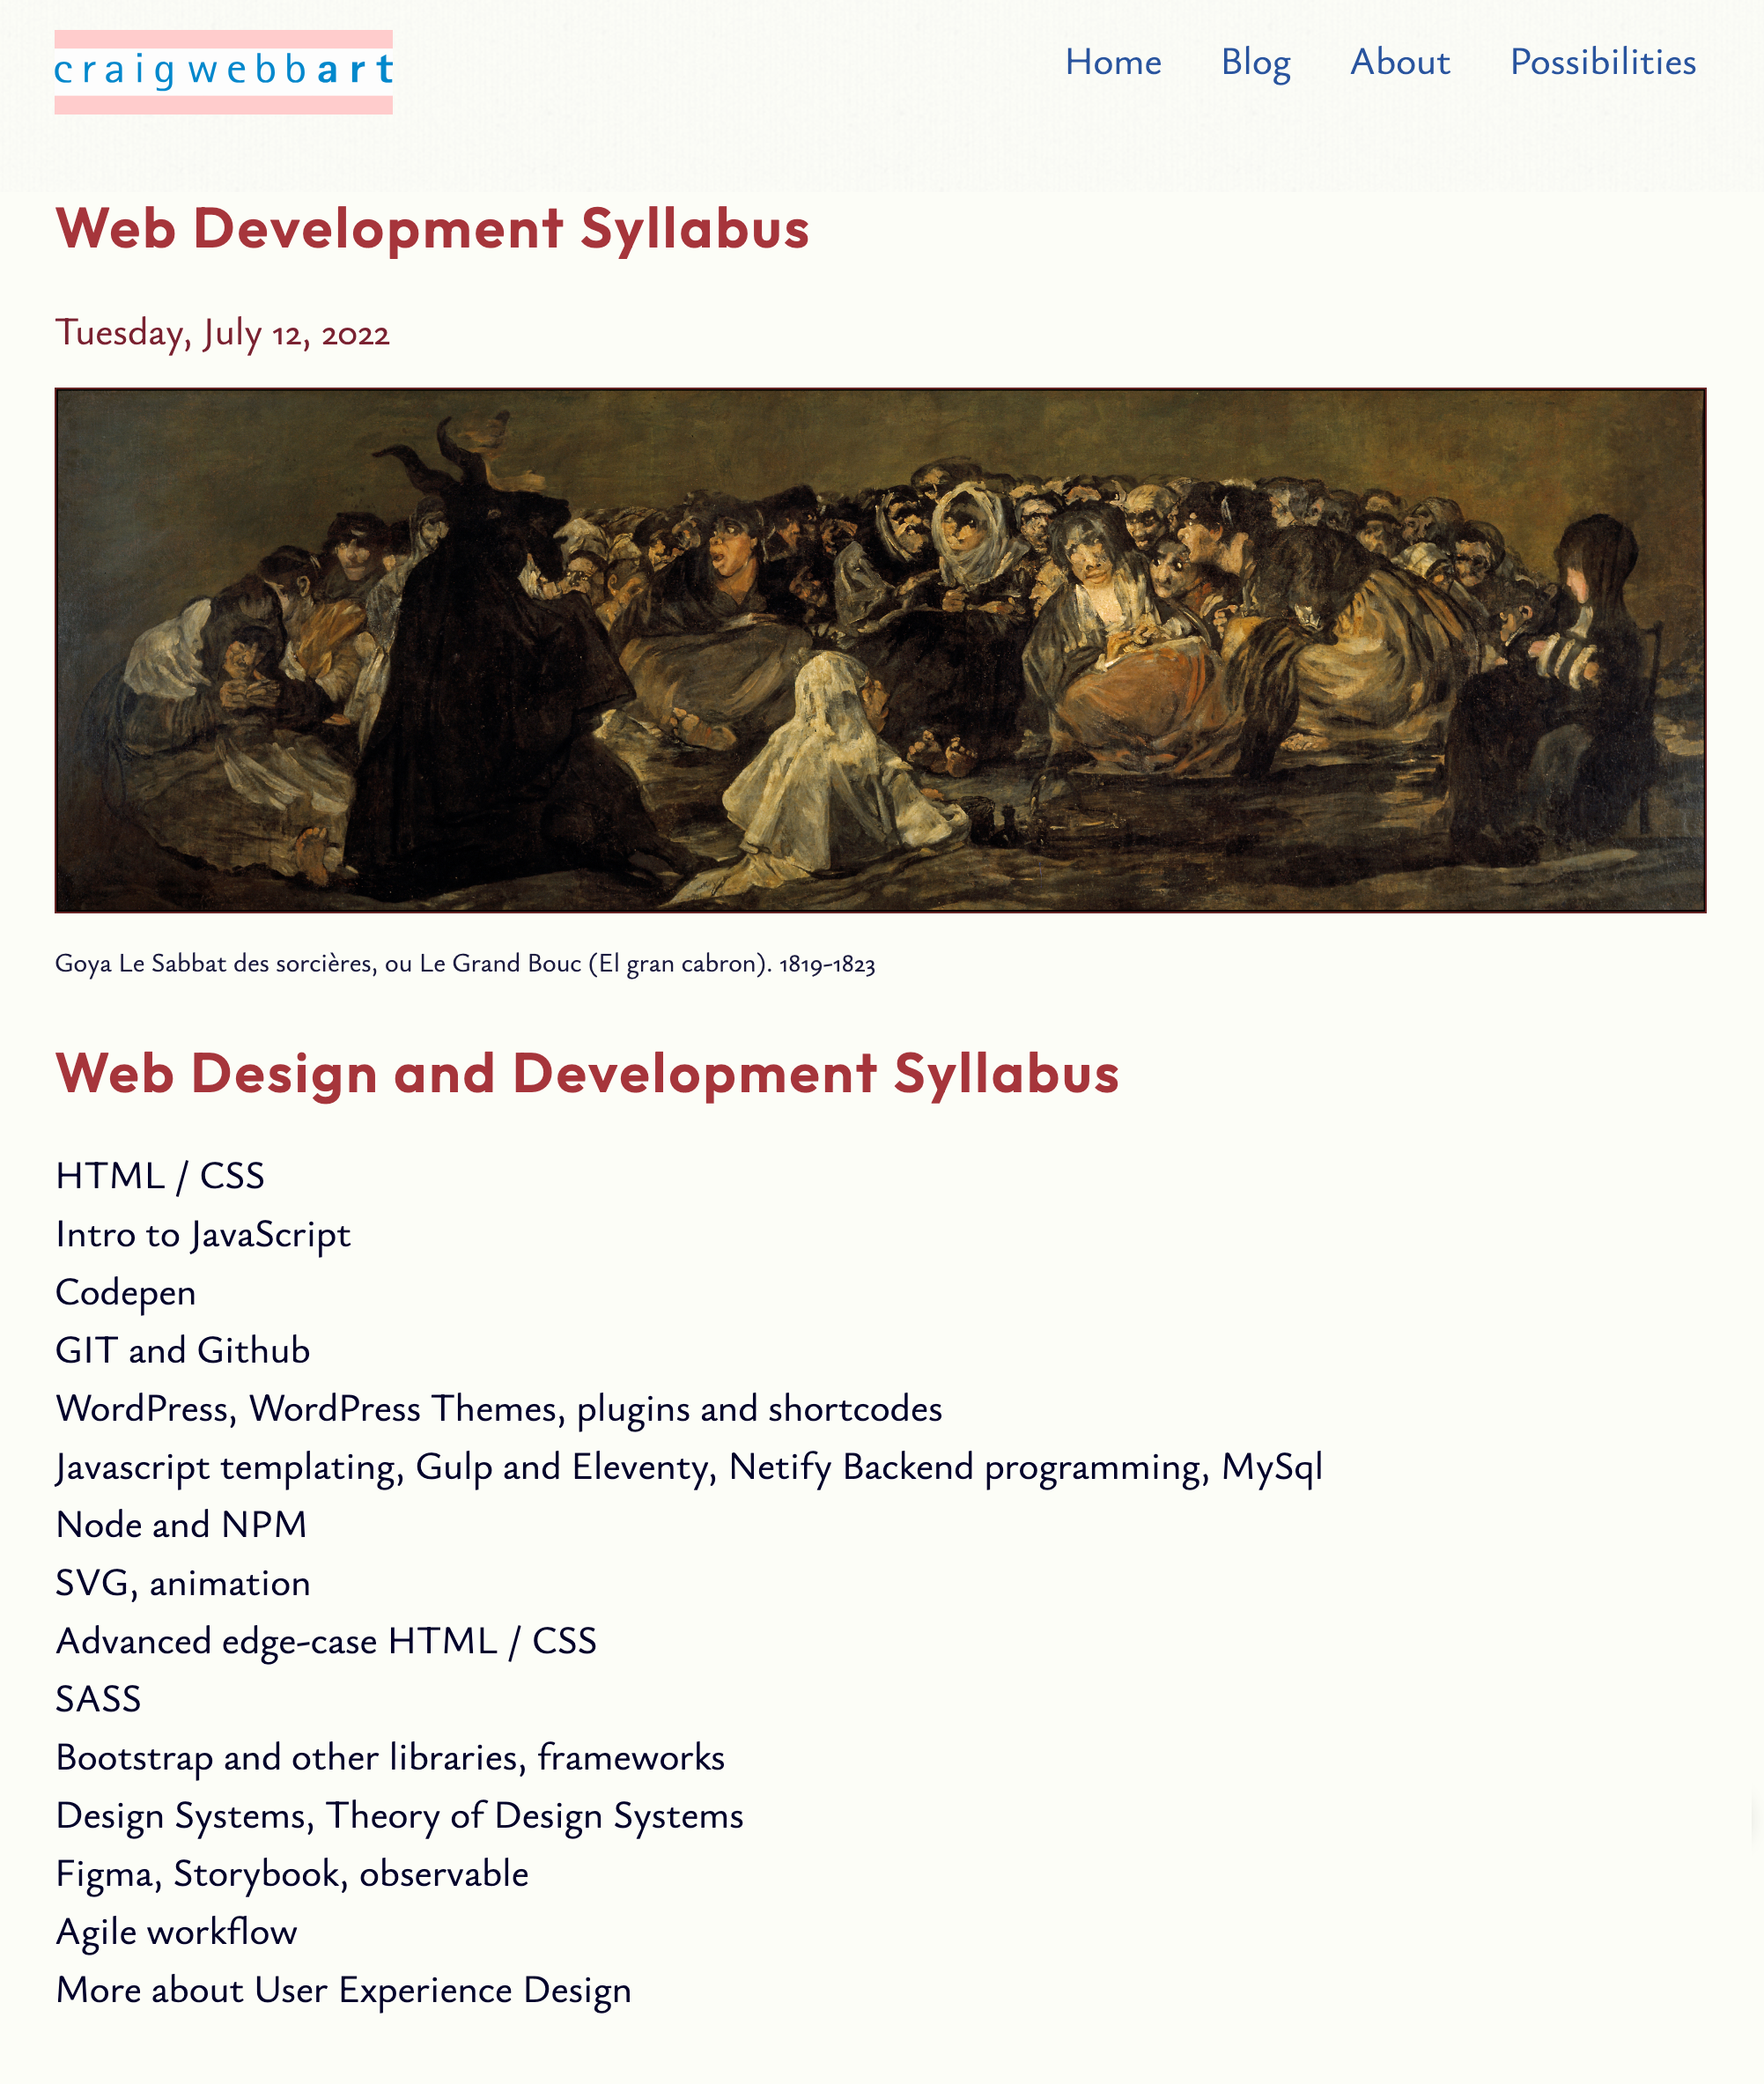The width and height of the screenshot is (1764, 2084).
Task: Click the craigwebbart site logo
Action: (x=223, y=71)
